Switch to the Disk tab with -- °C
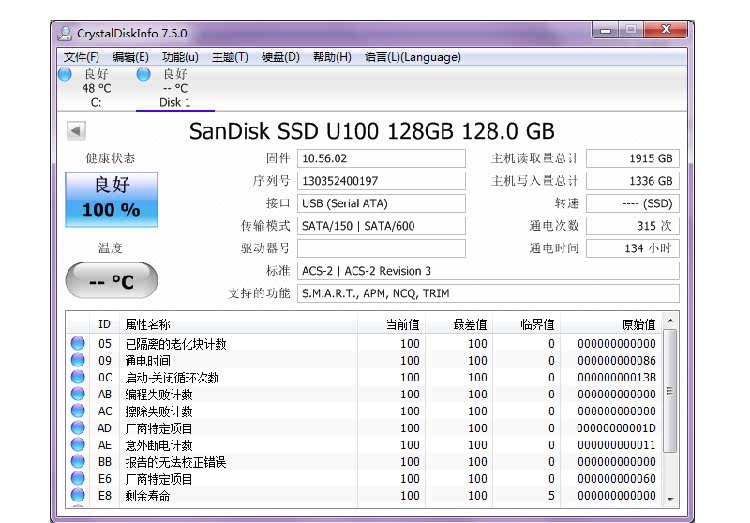Screen dimensions: 750x523 [175, 89]
